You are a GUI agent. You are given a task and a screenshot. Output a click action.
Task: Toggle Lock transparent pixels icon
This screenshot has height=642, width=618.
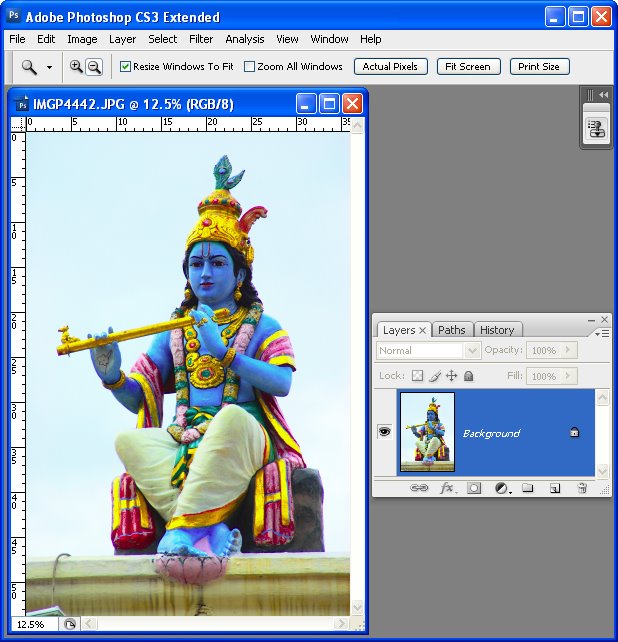(417, 376)
